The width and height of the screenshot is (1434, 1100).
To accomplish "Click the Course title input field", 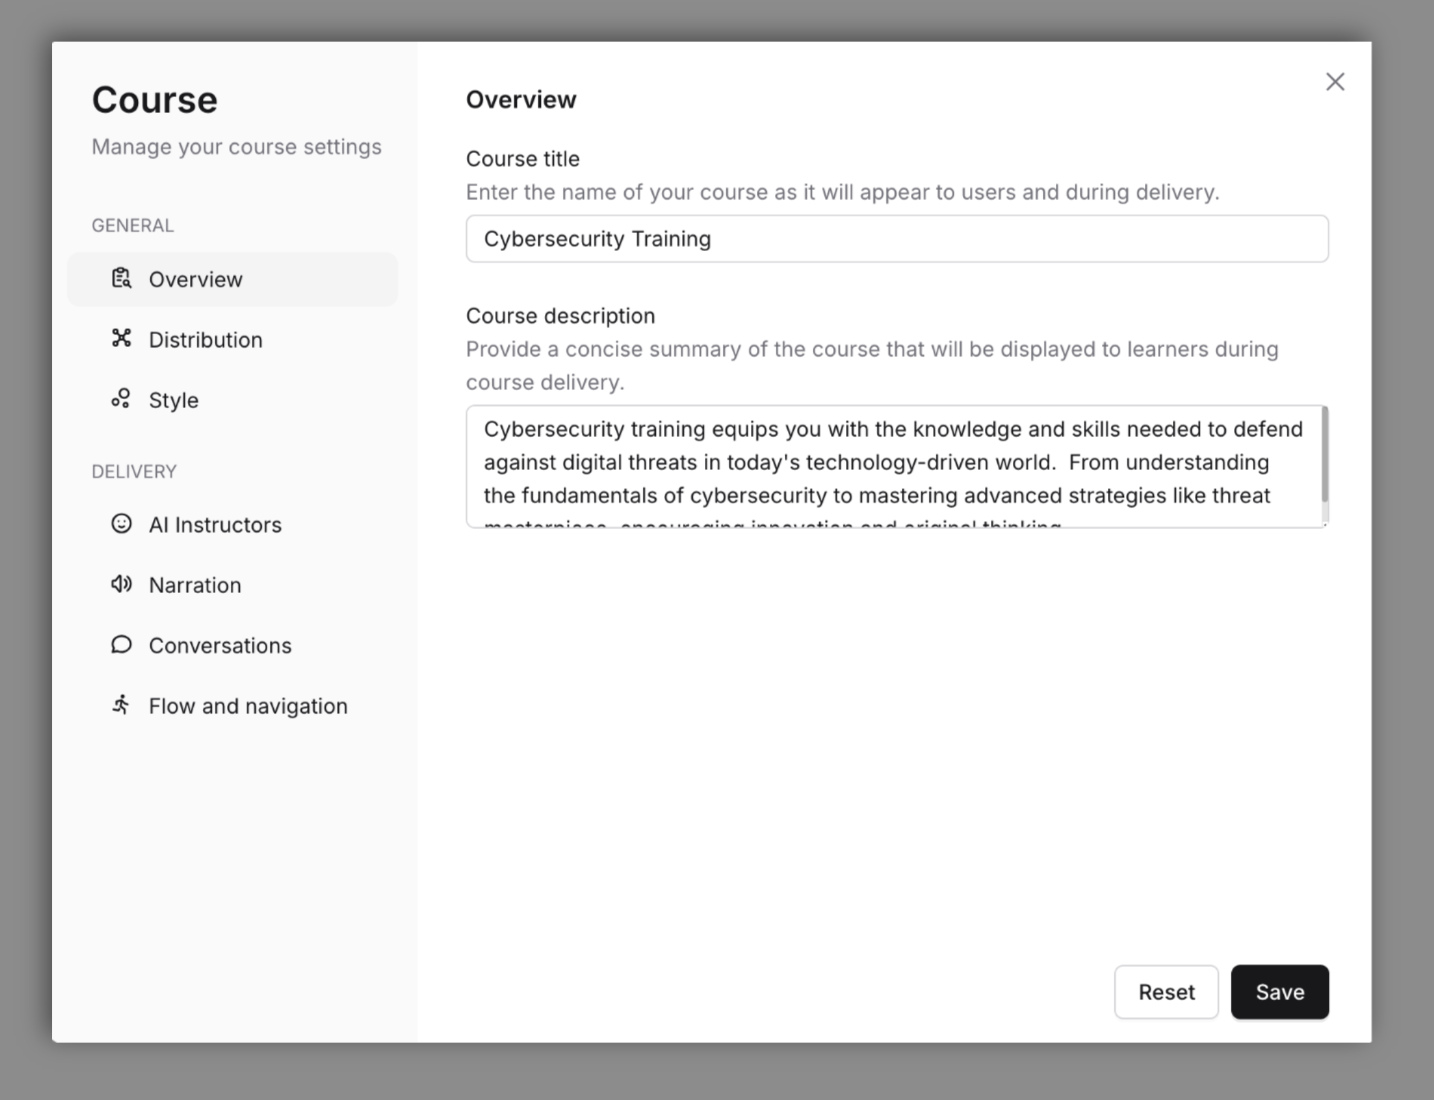I will coord(896,238).
